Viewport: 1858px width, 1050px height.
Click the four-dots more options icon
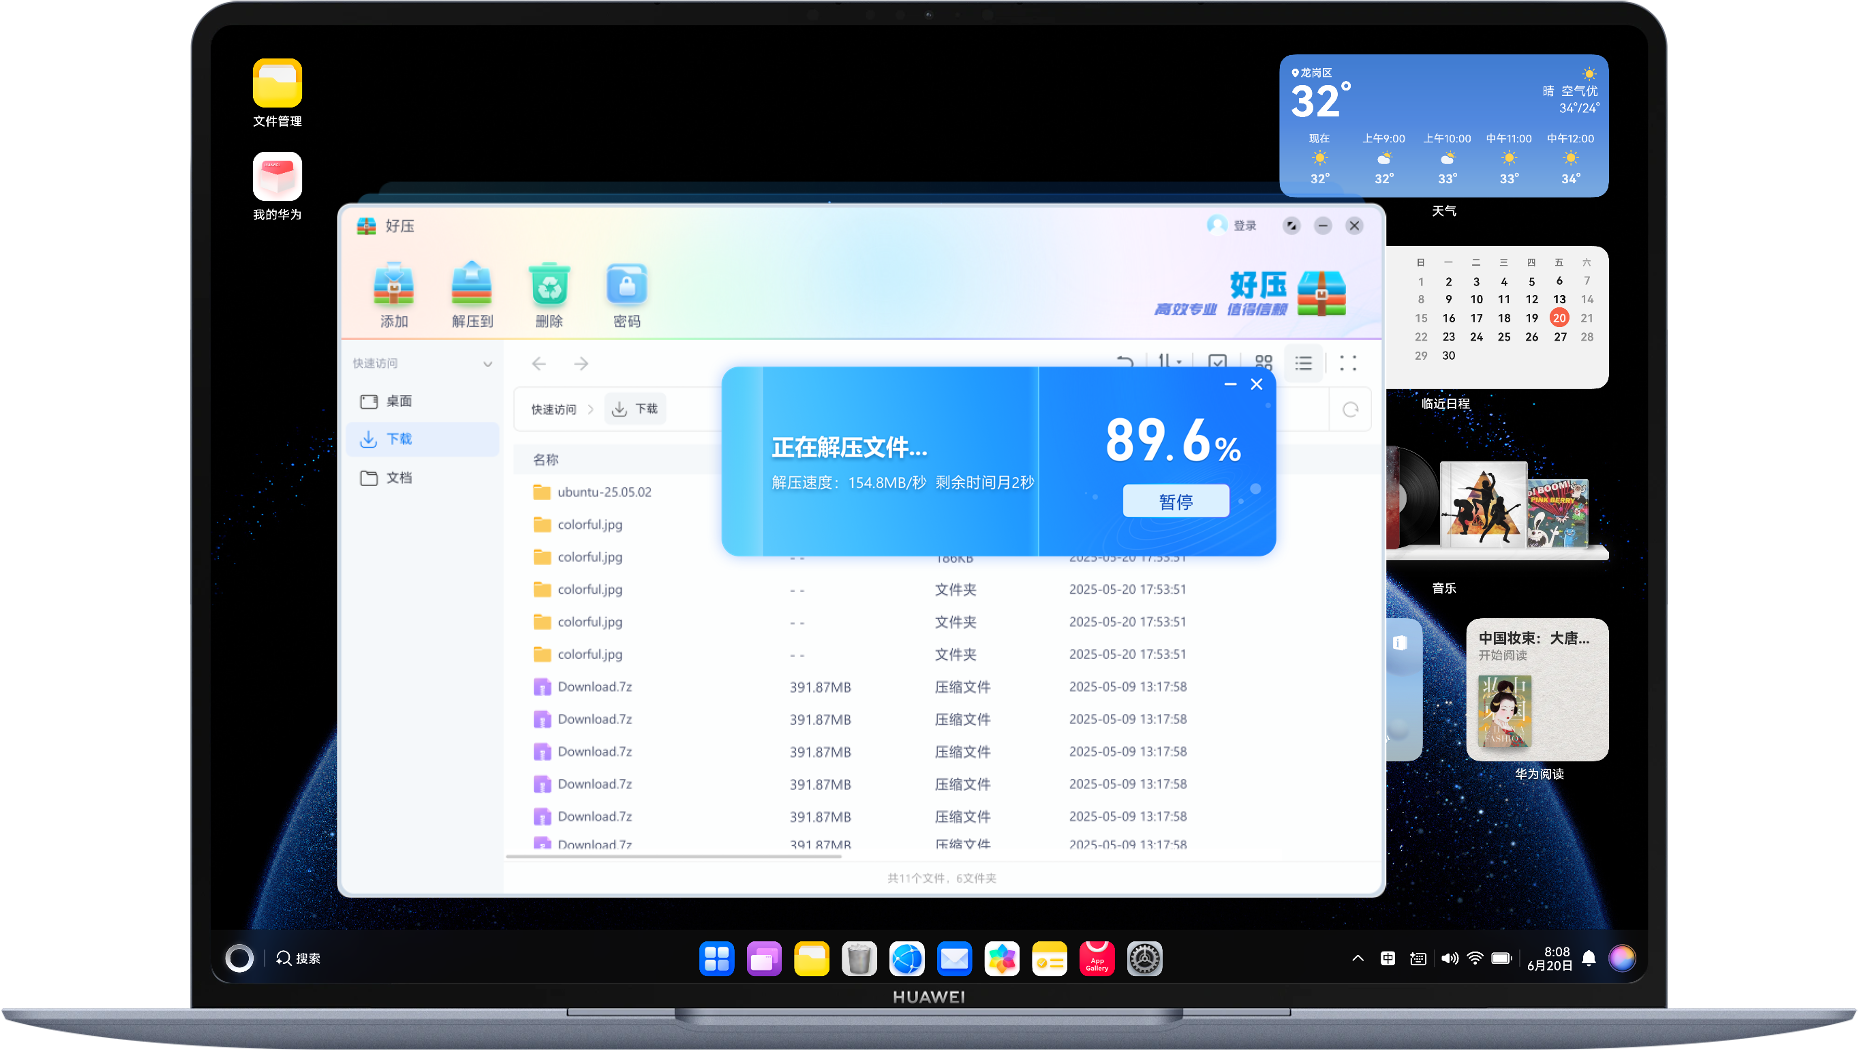[x=1348, y=363]
